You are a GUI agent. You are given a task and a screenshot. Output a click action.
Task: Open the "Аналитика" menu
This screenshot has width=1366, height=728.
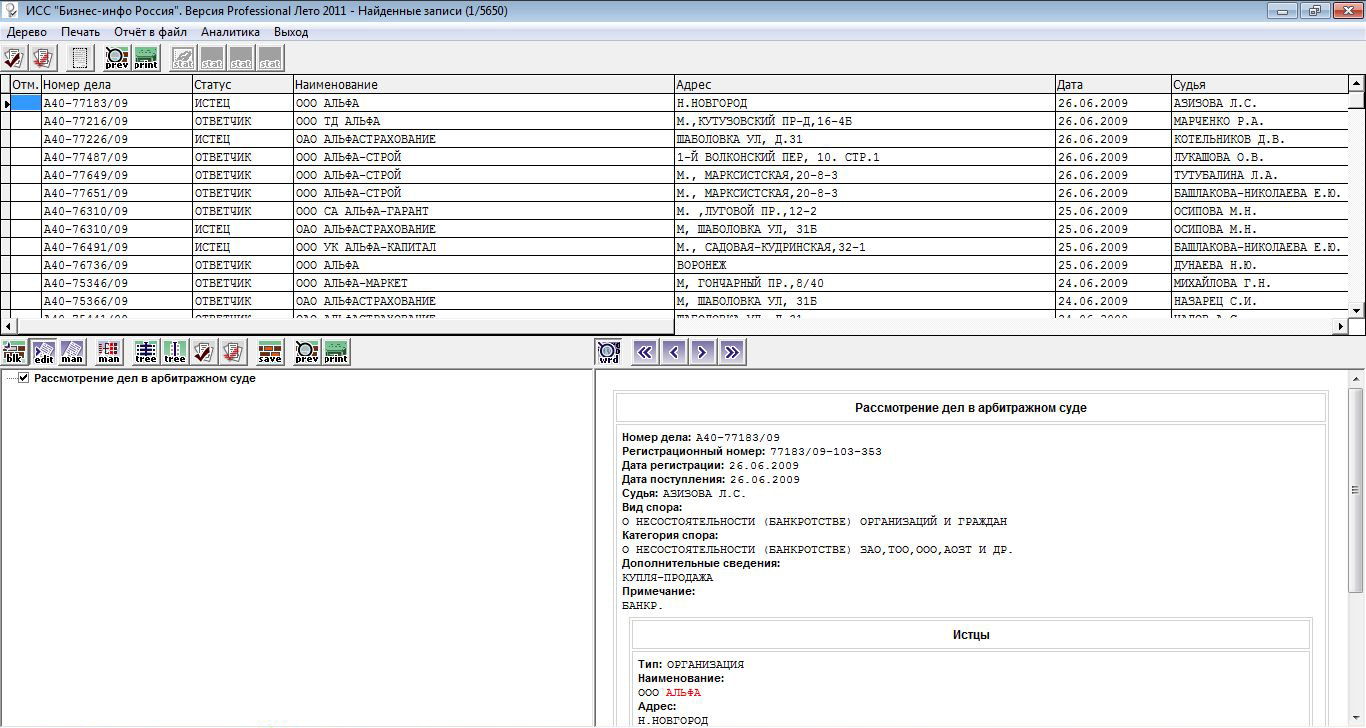230,32
